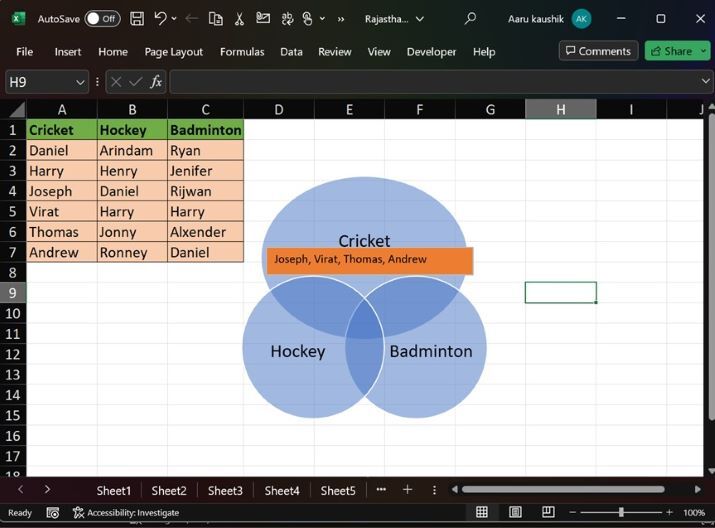Click the Name Box showing H9

click(40, 82)
